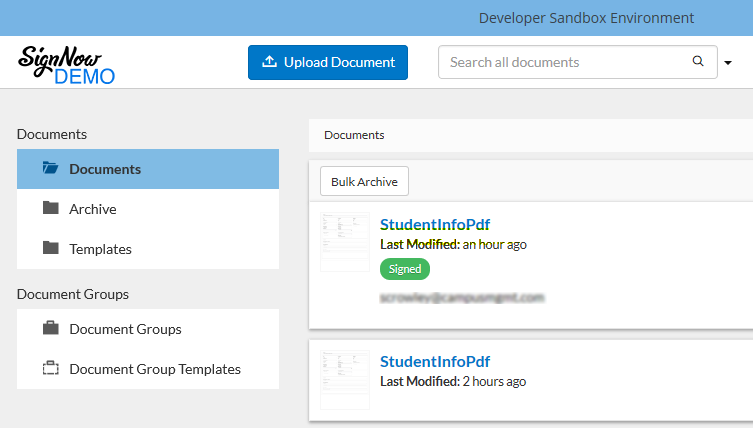The image size is (753, 428).
Task: Open Document Groups in the sidebar
Action: pyautogui.click(x=125, y=329)
